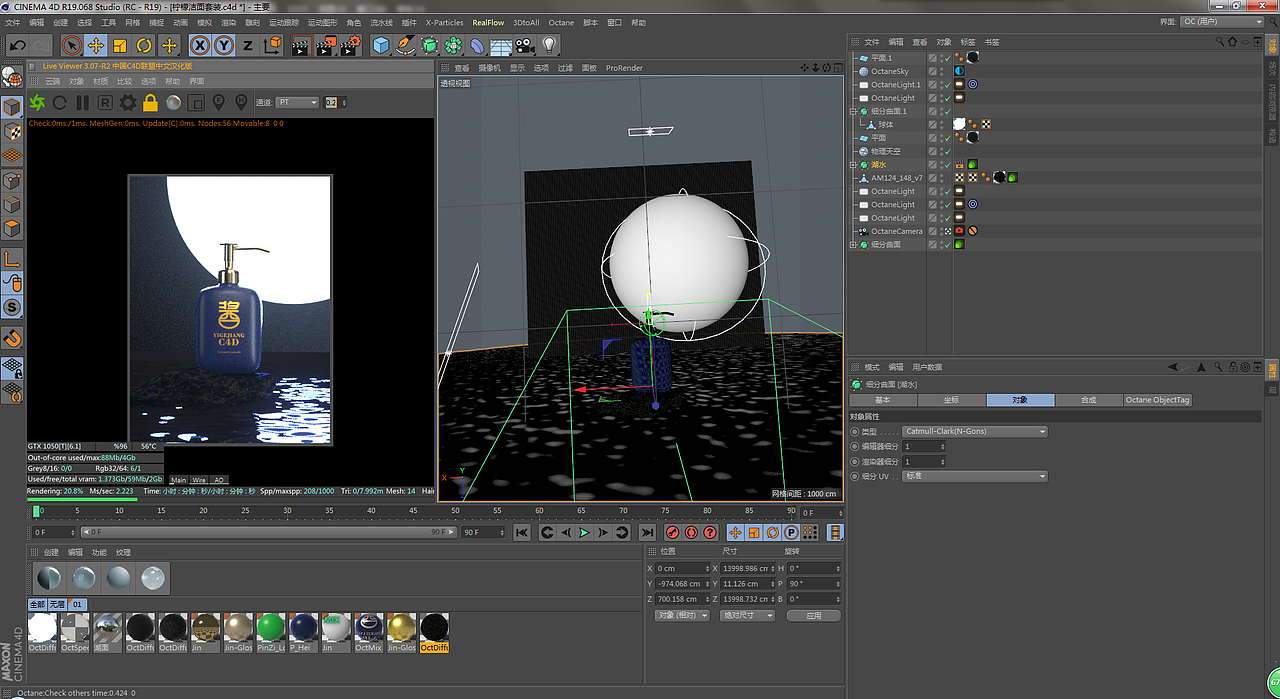1280x699 pixels.
Task: Toggle the X axis lock
Action: pos(200,45)
